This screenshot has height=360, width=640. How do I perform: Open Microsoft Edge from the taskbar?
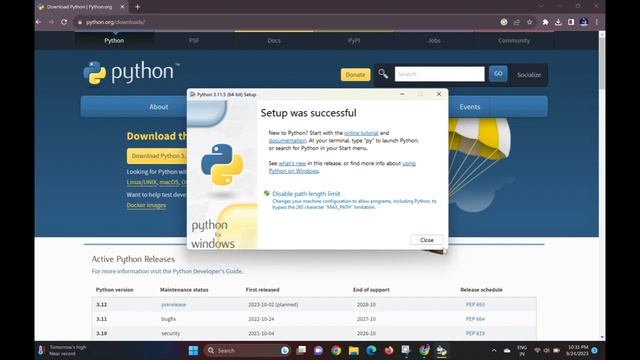tap(371, 350)
